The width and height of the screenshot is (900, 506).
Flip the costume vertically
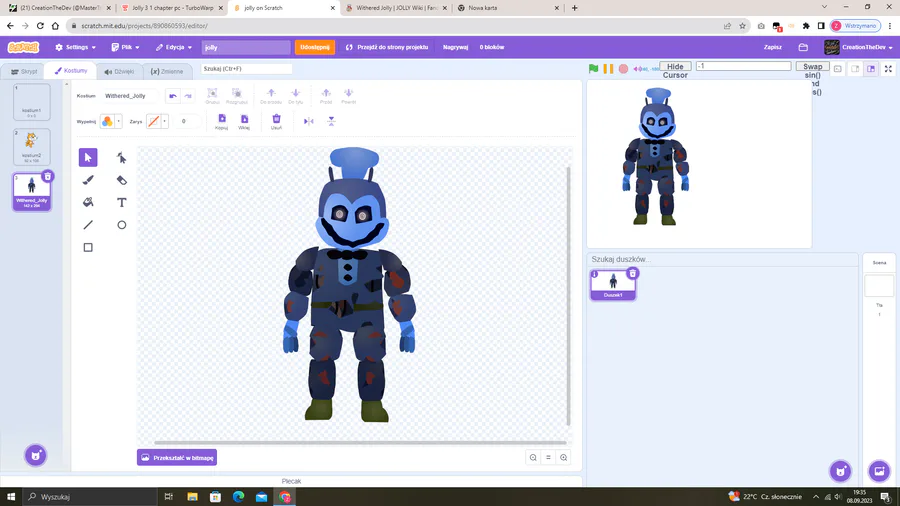coord(331,121)
